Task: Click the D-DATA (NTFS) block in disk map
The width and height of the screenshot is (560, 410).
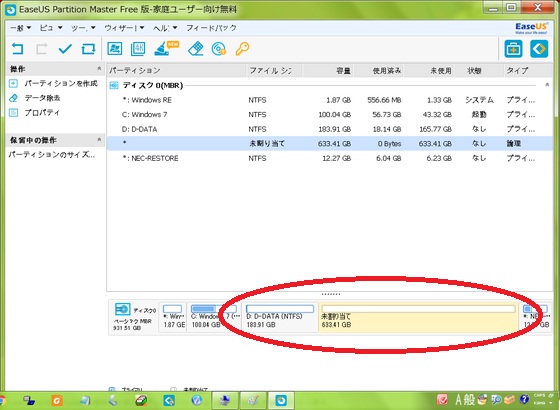Action: pos(280,317)
